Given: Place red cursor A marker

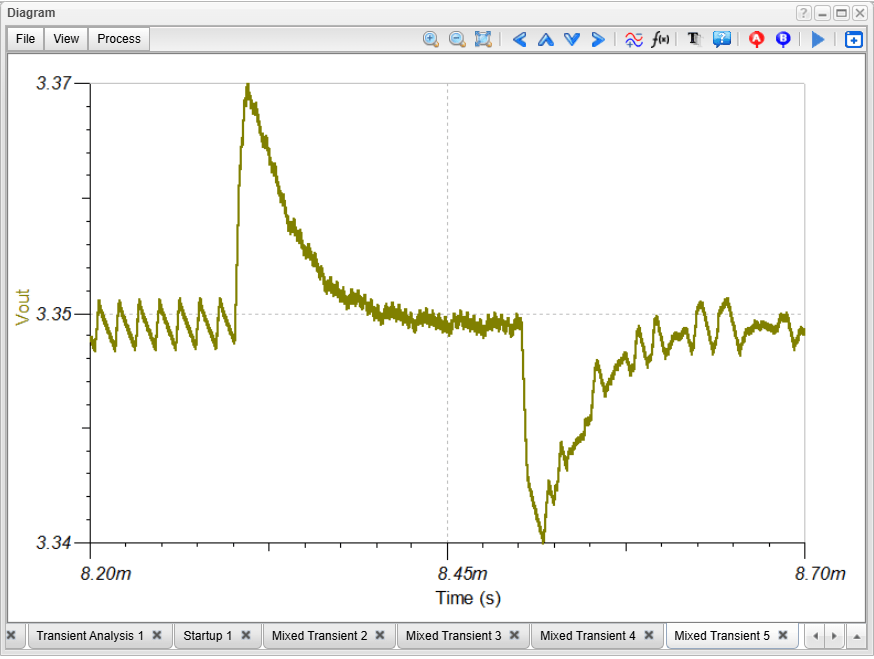Looking at the screenshot, I should (756, 39).
